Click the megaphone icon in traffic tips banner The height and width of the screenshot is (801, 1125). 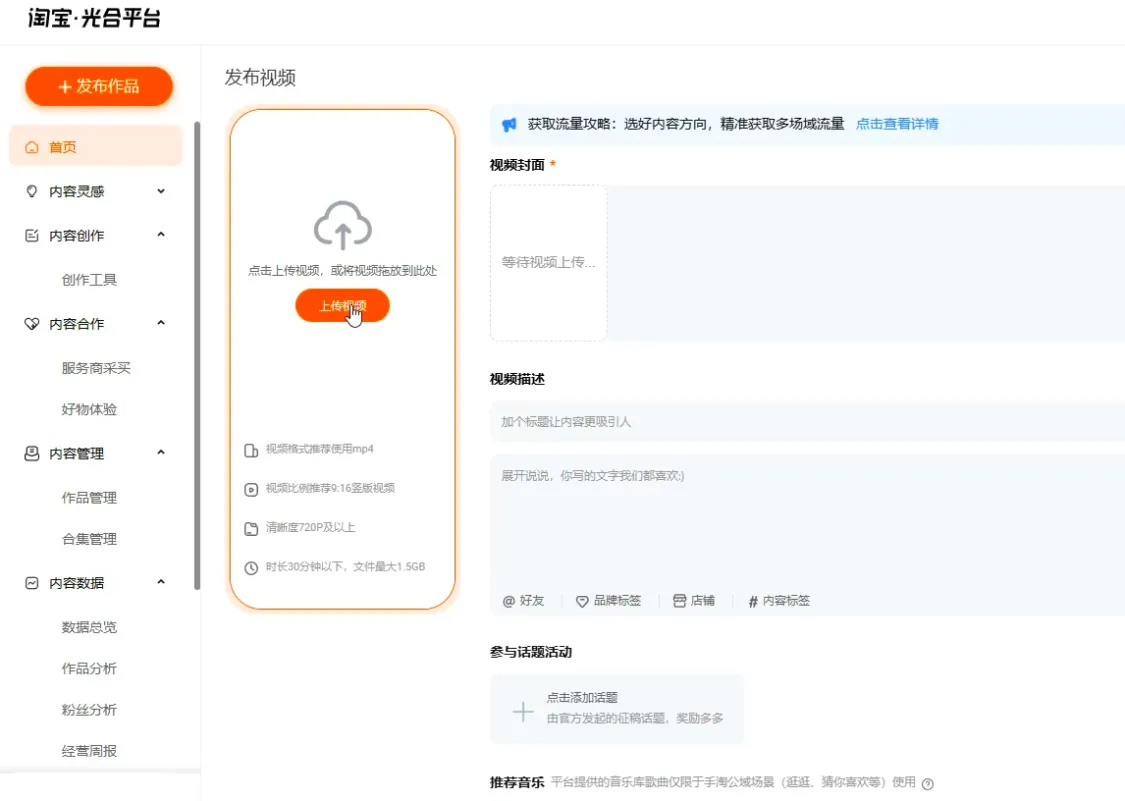coord(508,121)
